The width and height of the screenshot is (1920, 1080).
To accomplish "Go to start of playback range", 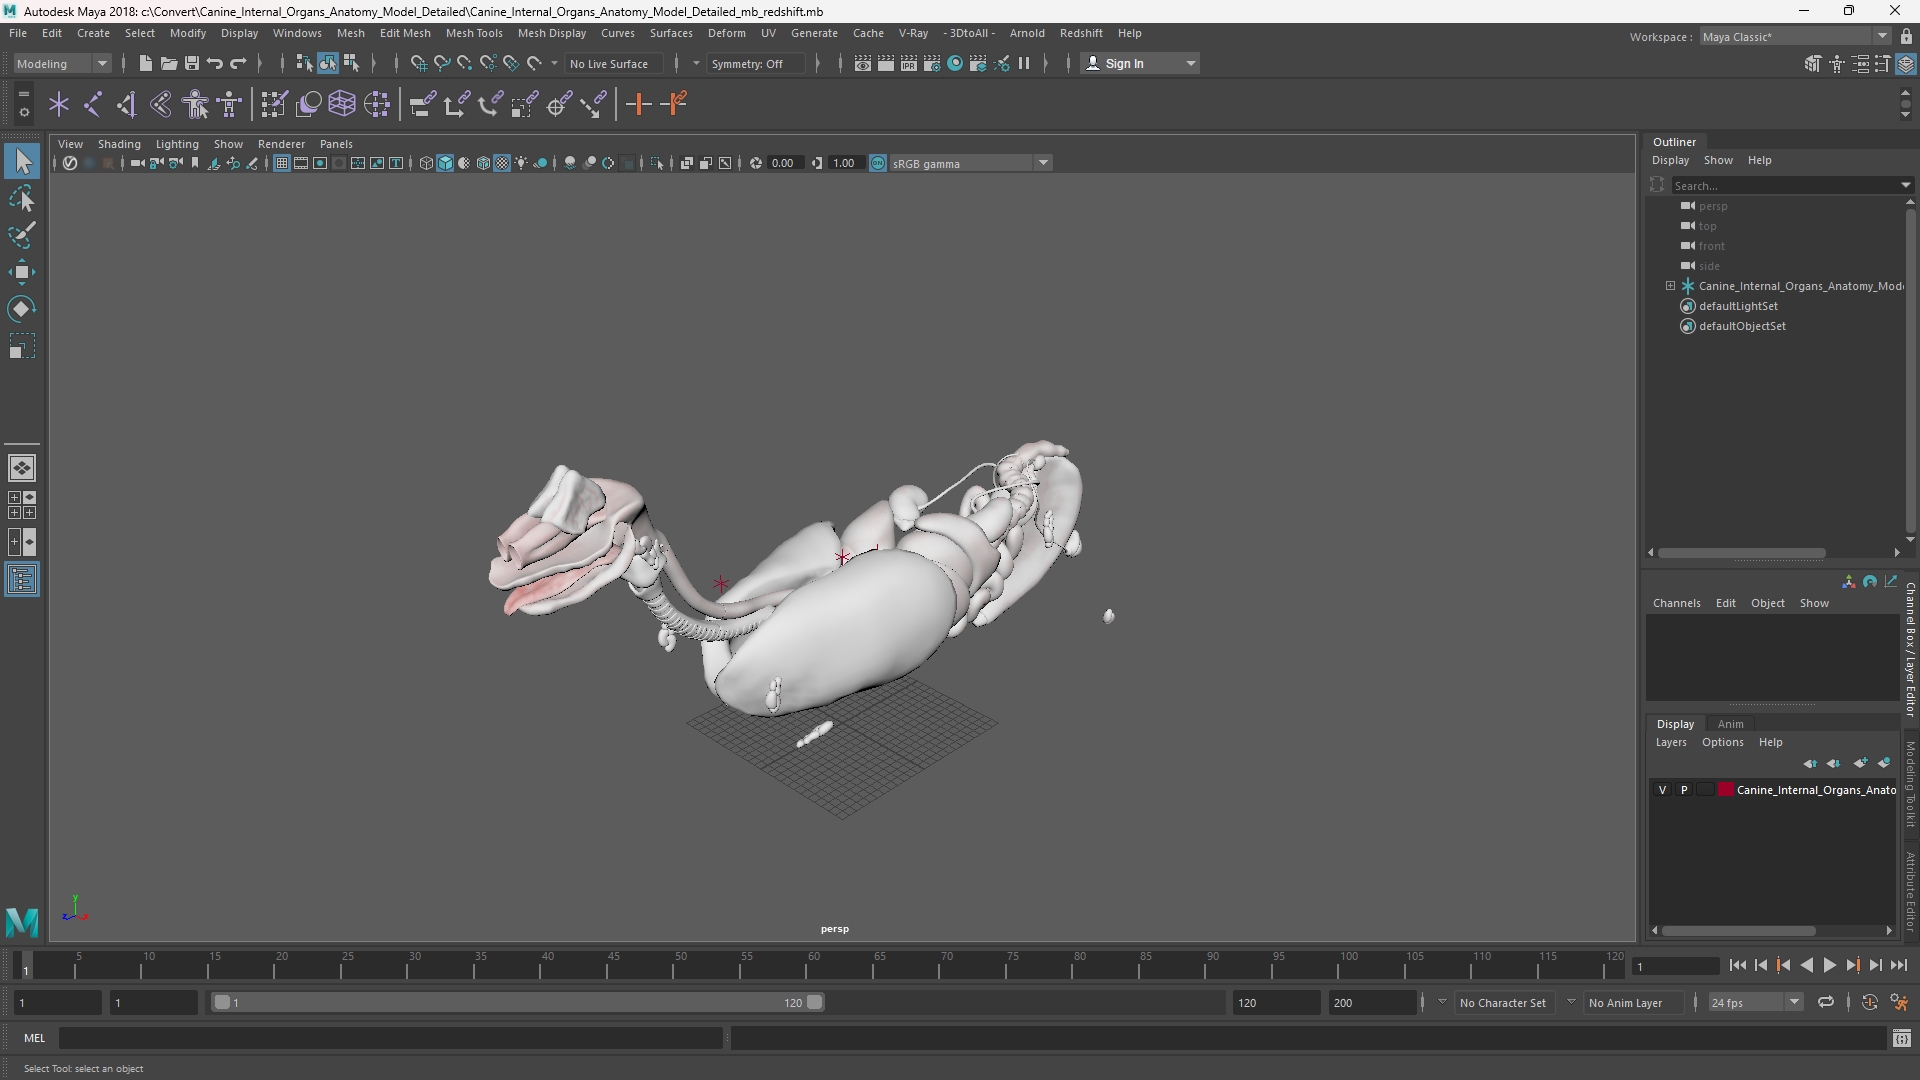I will [1738, 966].
